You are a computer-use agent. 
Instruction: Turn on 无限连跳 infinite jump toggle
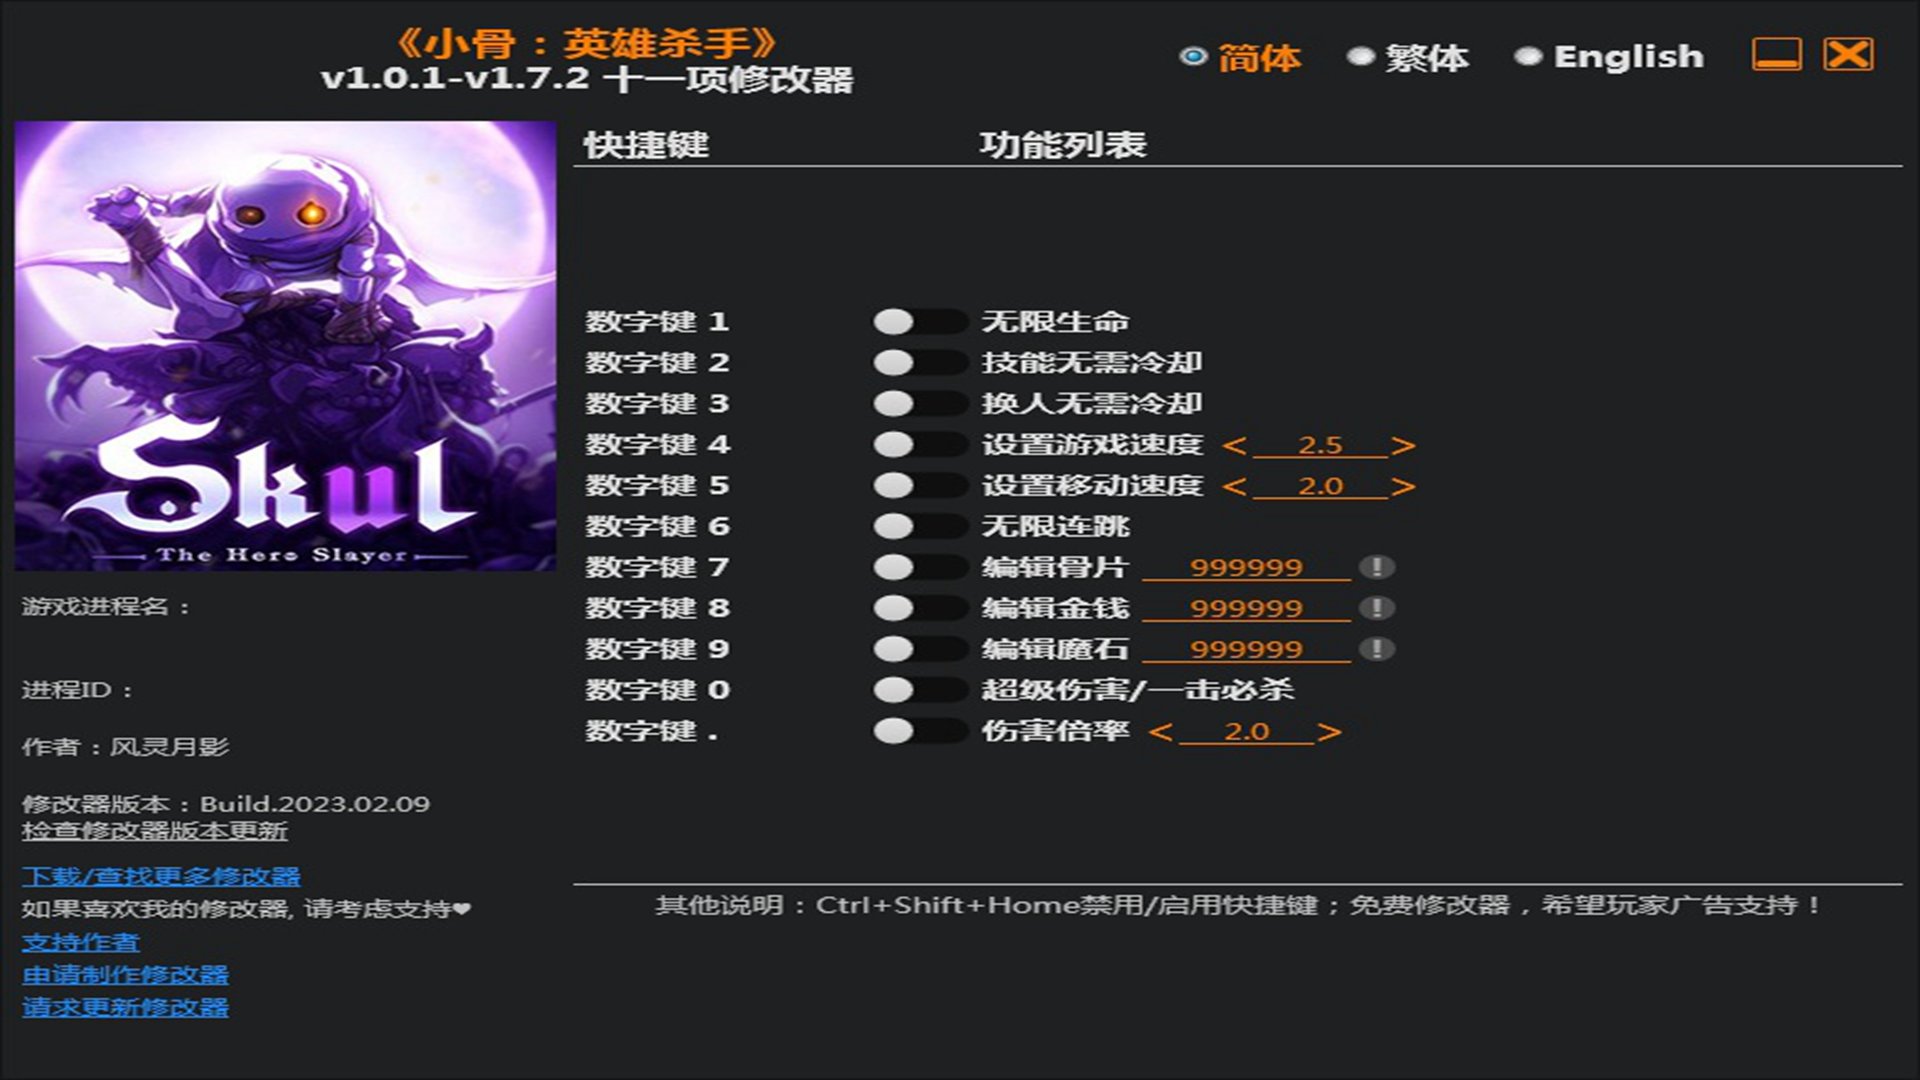pos(918,526)
